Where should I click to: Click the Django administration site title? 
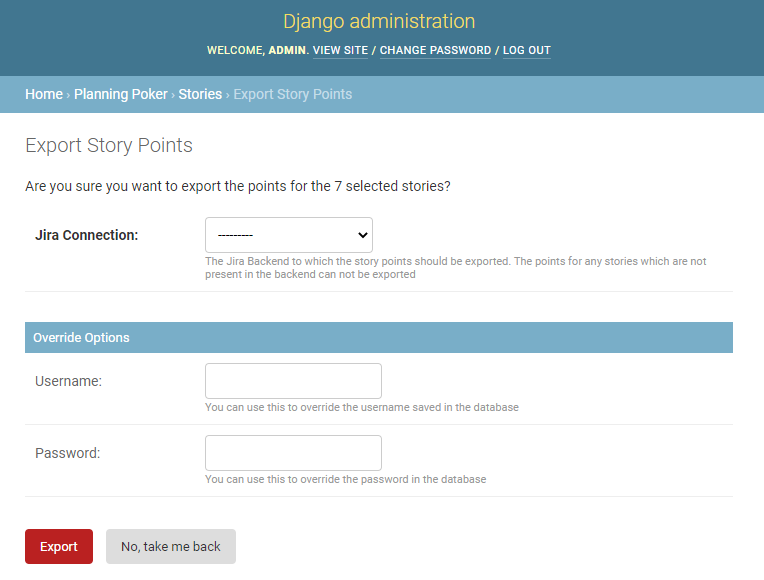[379, 21]
